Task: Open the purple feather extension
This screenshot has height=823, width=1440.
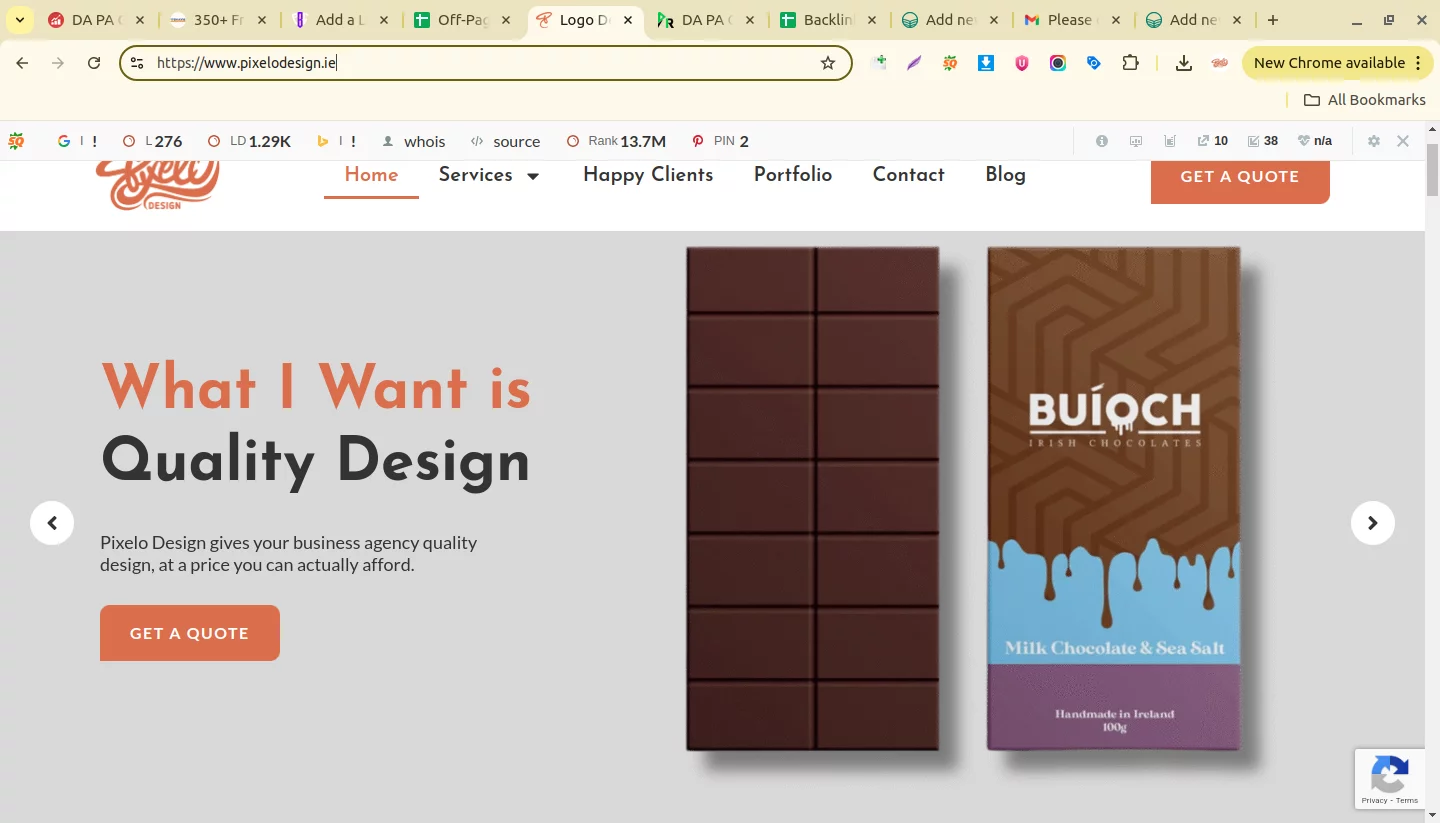Action: click(x=914, y=63)
